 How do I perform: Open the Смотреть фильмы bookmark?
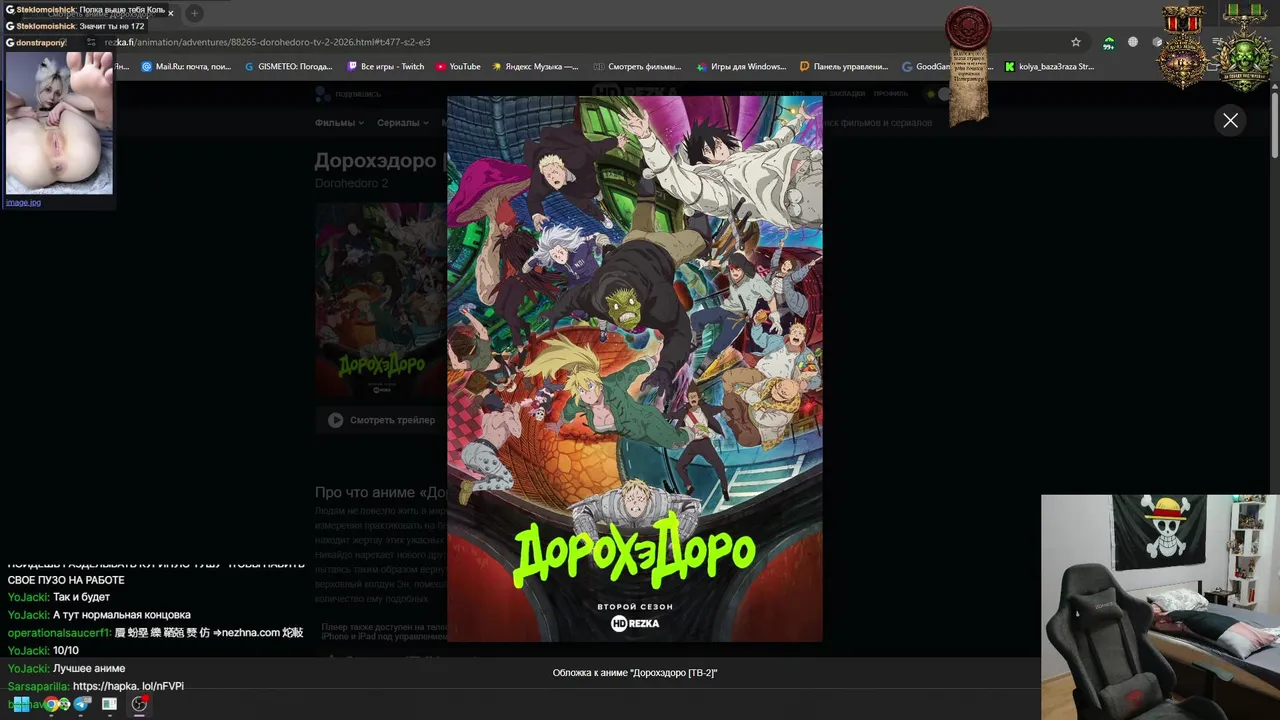point(637,67)
